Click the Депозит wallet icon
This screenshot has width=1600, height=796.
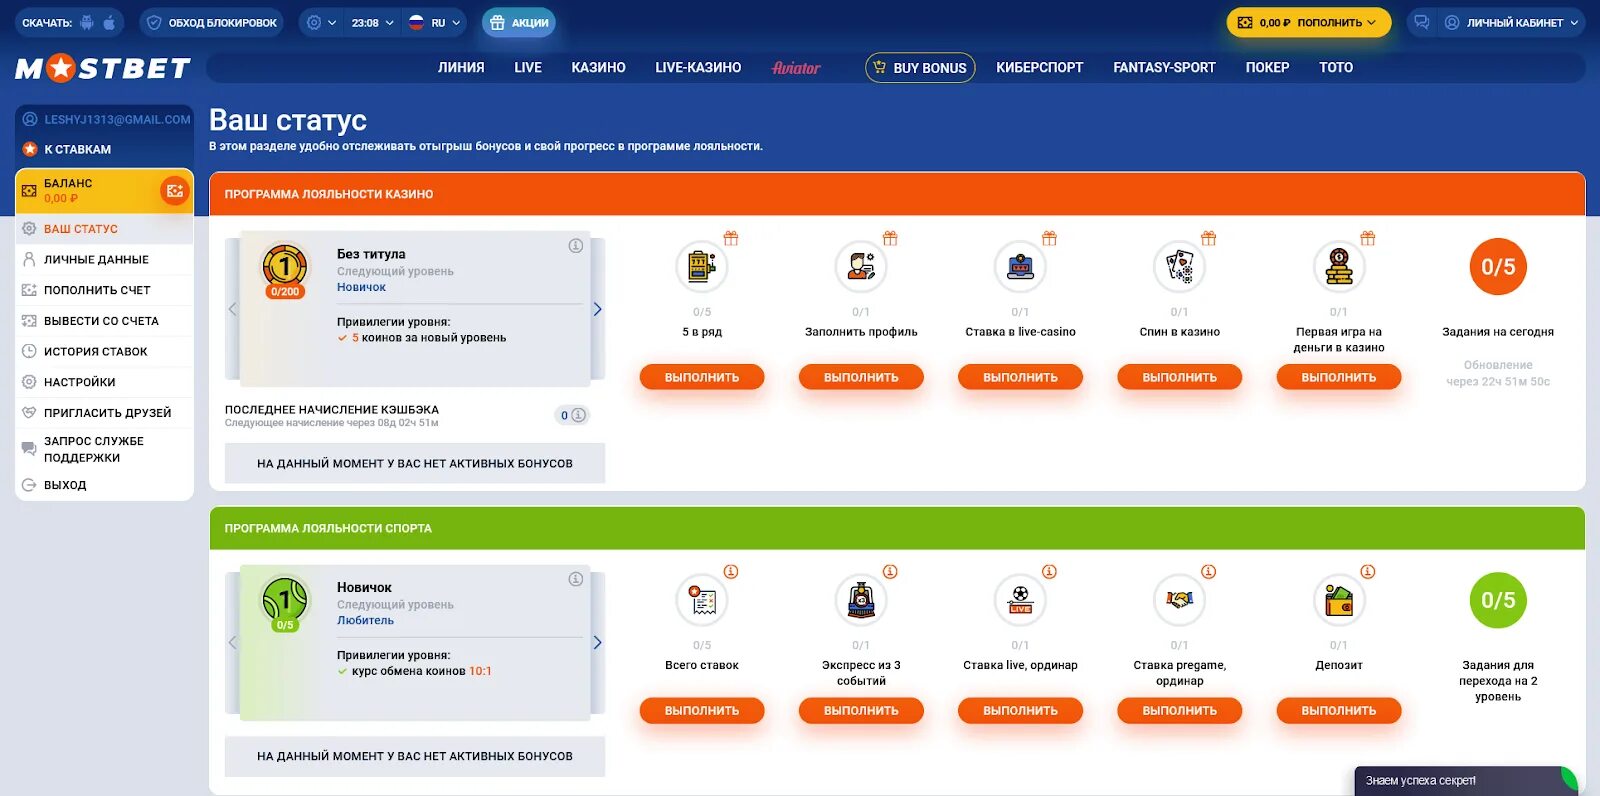pyautogui.click(x=1338, y=600)
